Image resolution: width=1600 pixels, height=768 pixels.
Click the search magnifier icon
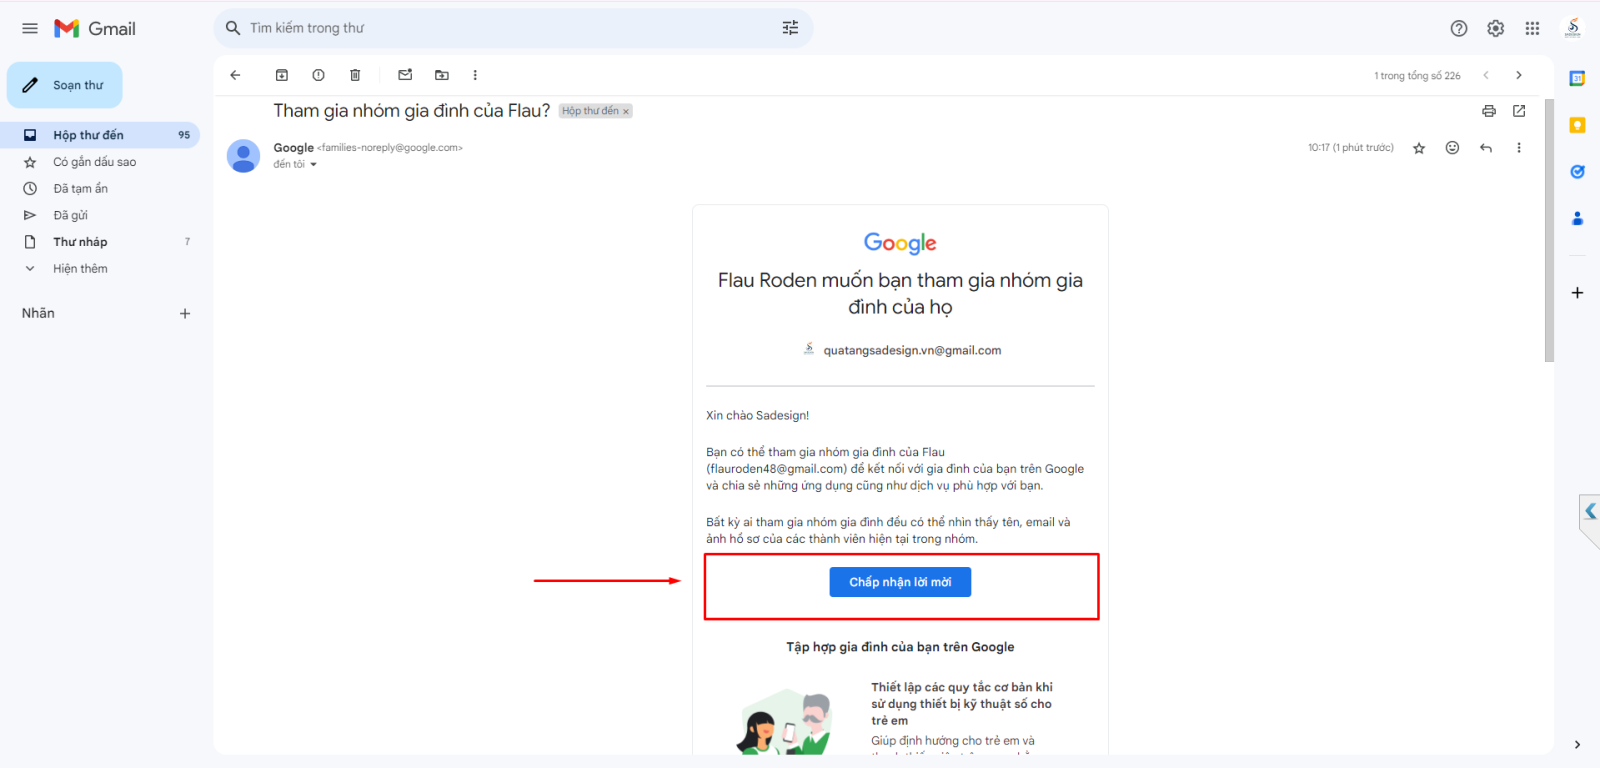(x=233, y=28)
